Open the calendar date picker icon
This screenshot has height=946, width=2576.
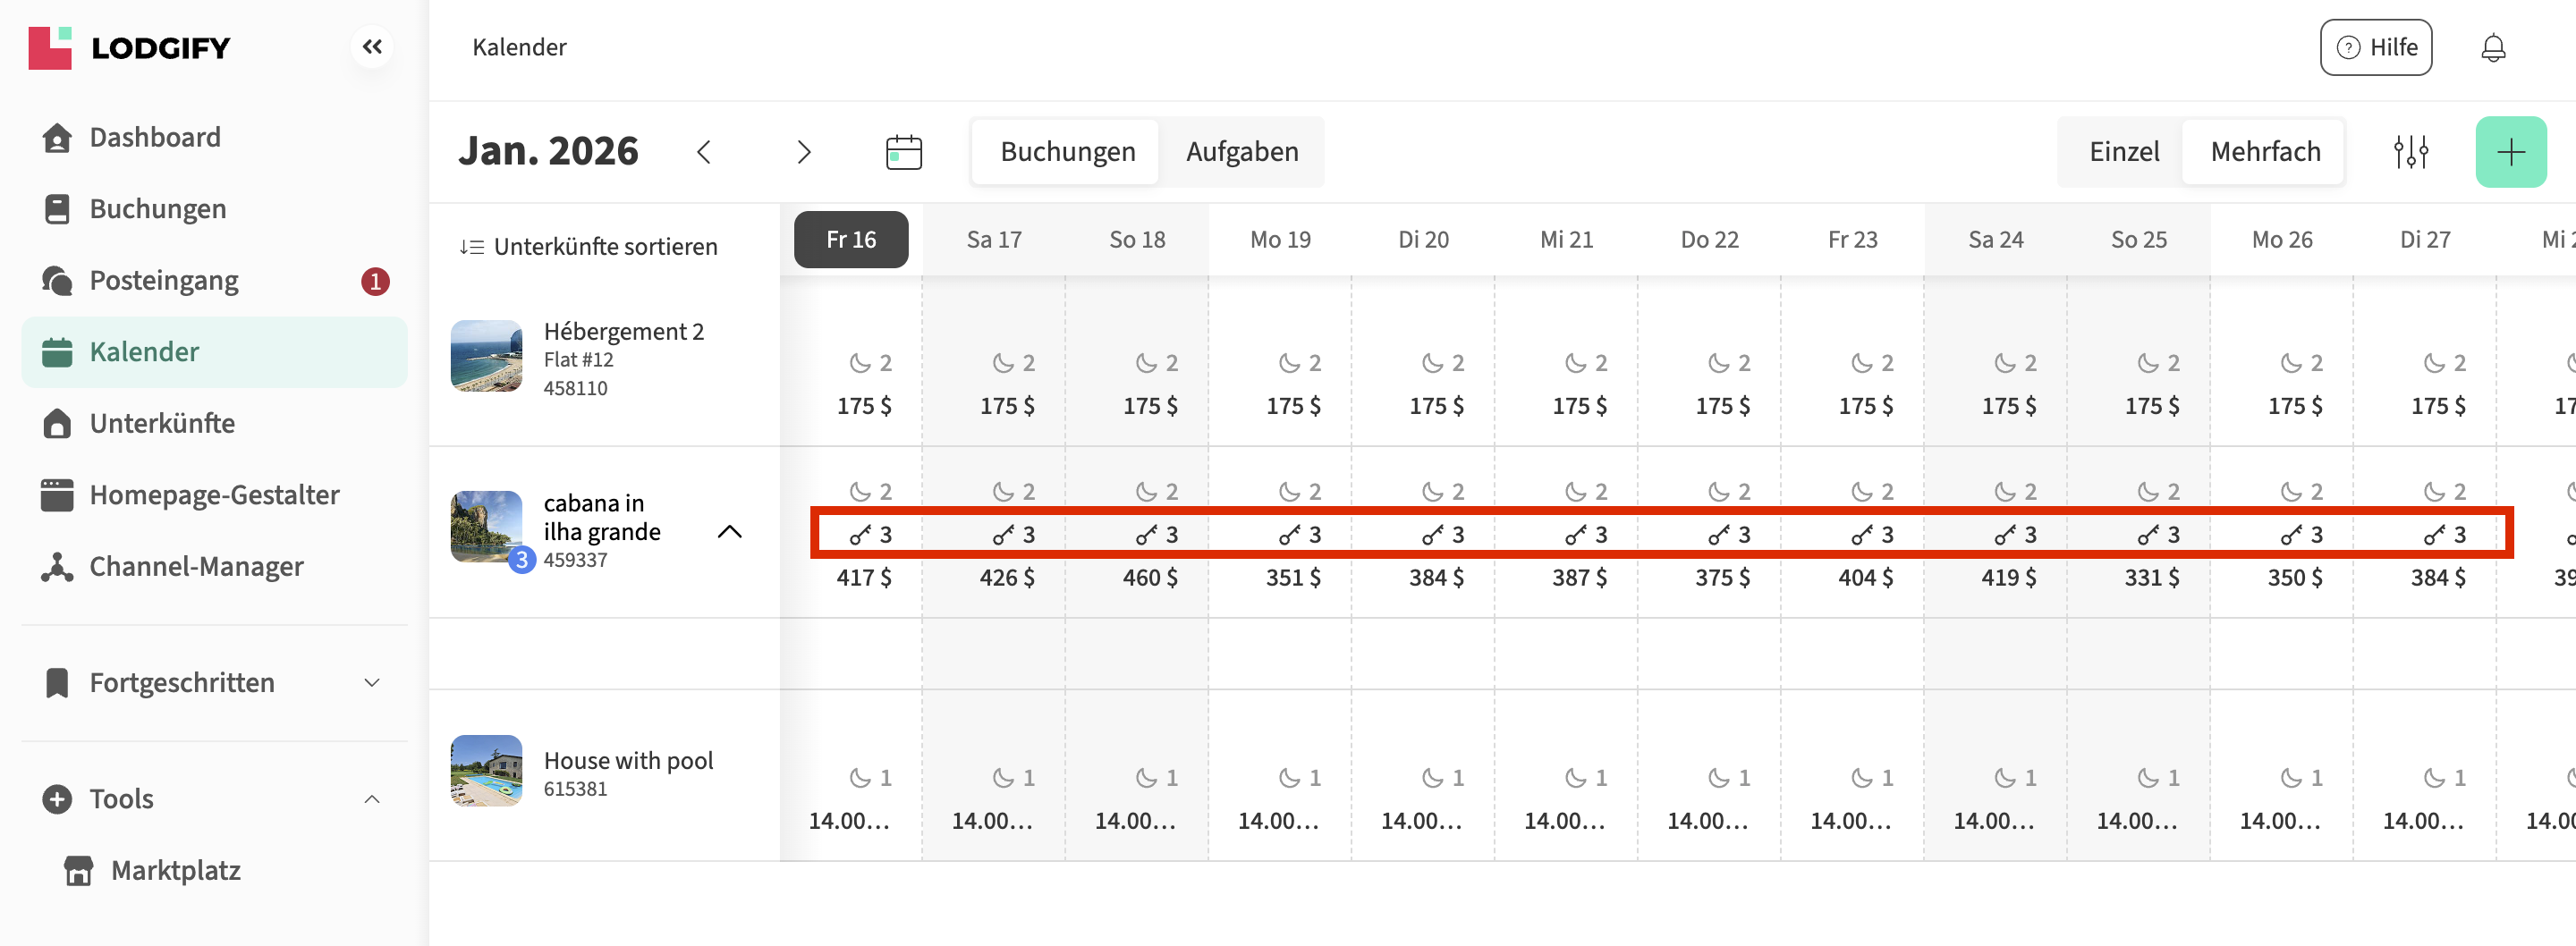(x=903, y=152)
